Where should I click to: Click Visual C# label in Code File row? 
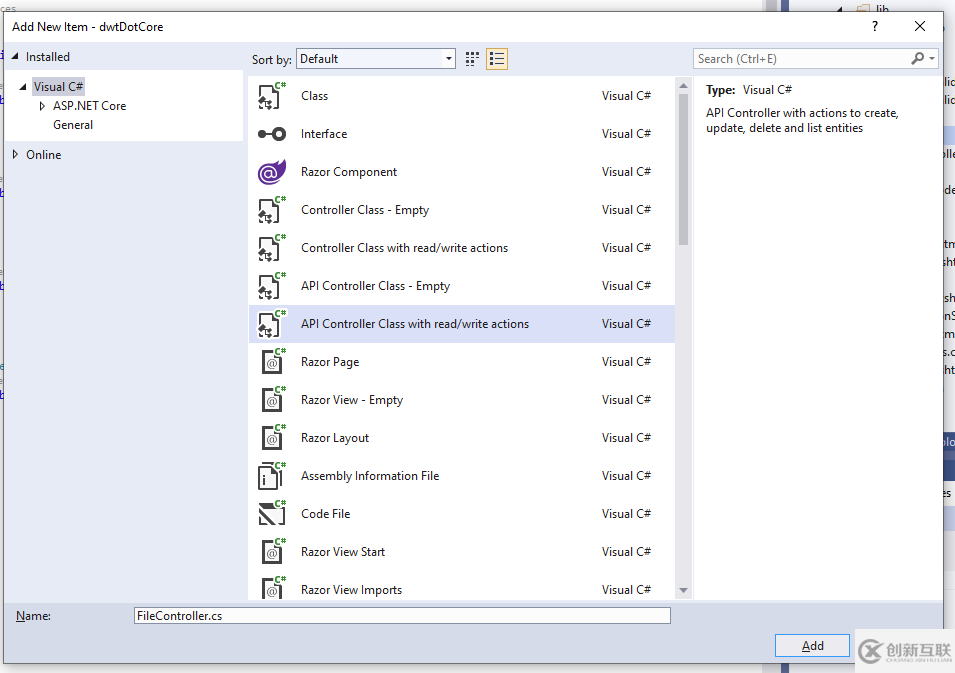626,514
